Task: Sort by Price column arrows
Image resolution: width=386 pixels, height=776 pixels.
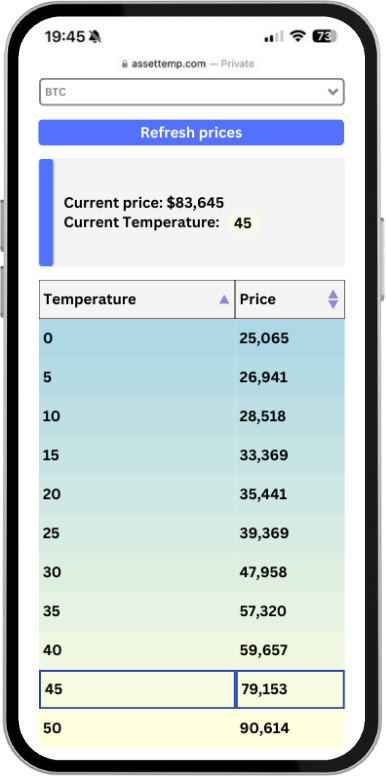Action: tap(333, 299)
